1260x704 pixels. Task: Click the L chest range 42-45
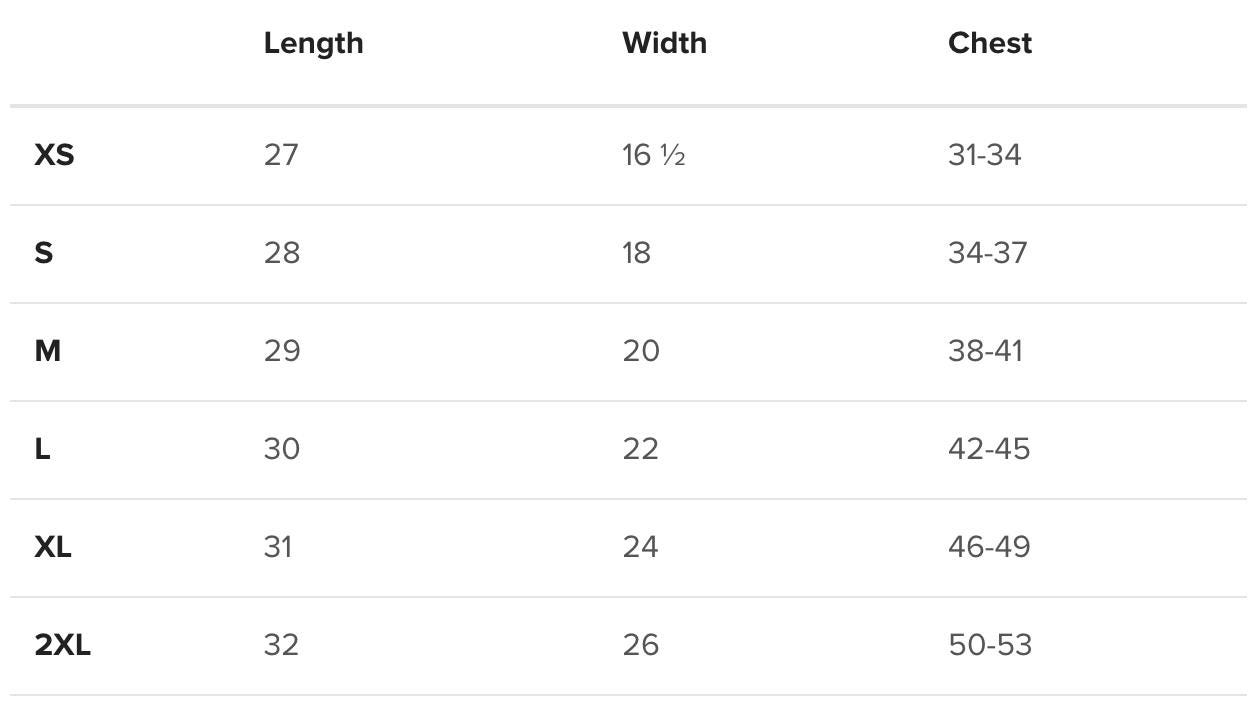[x=988, y=449]
